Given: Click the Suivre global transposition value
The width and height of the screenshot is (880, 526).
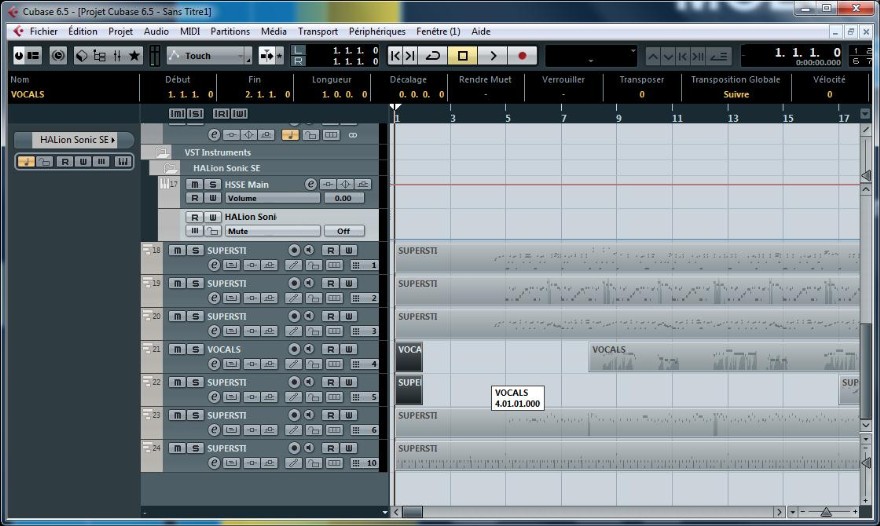Looking at the screenshot, I should point(736,94).
